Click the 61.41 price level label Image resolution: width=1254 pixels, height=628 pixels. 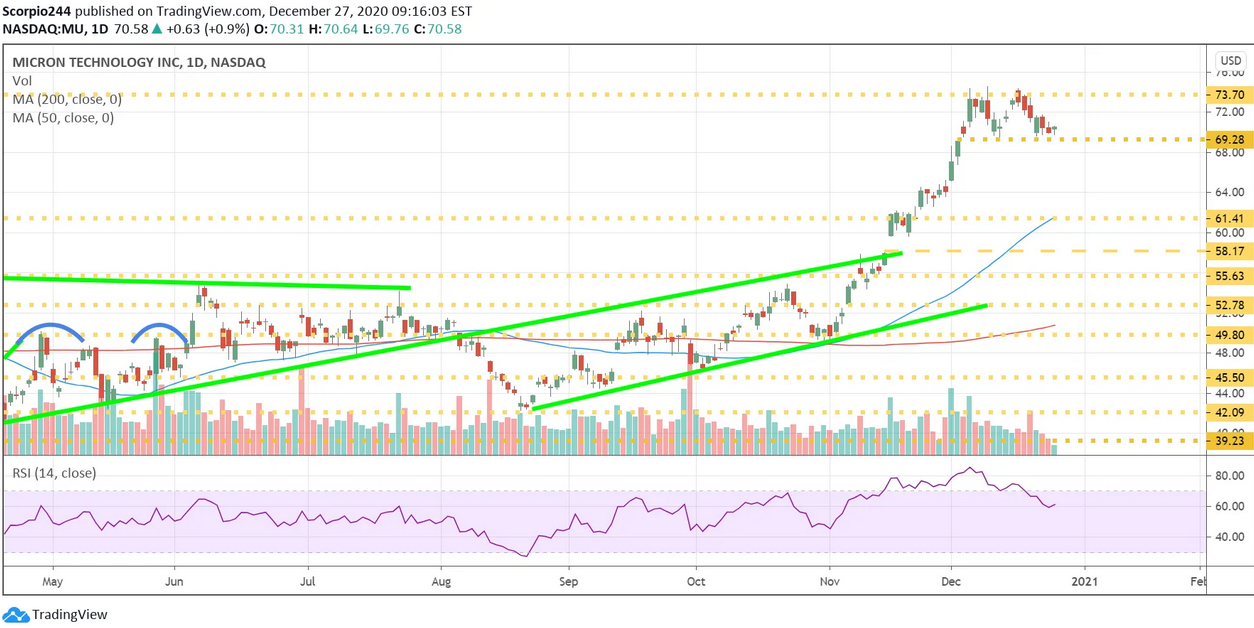point(1229,218)
